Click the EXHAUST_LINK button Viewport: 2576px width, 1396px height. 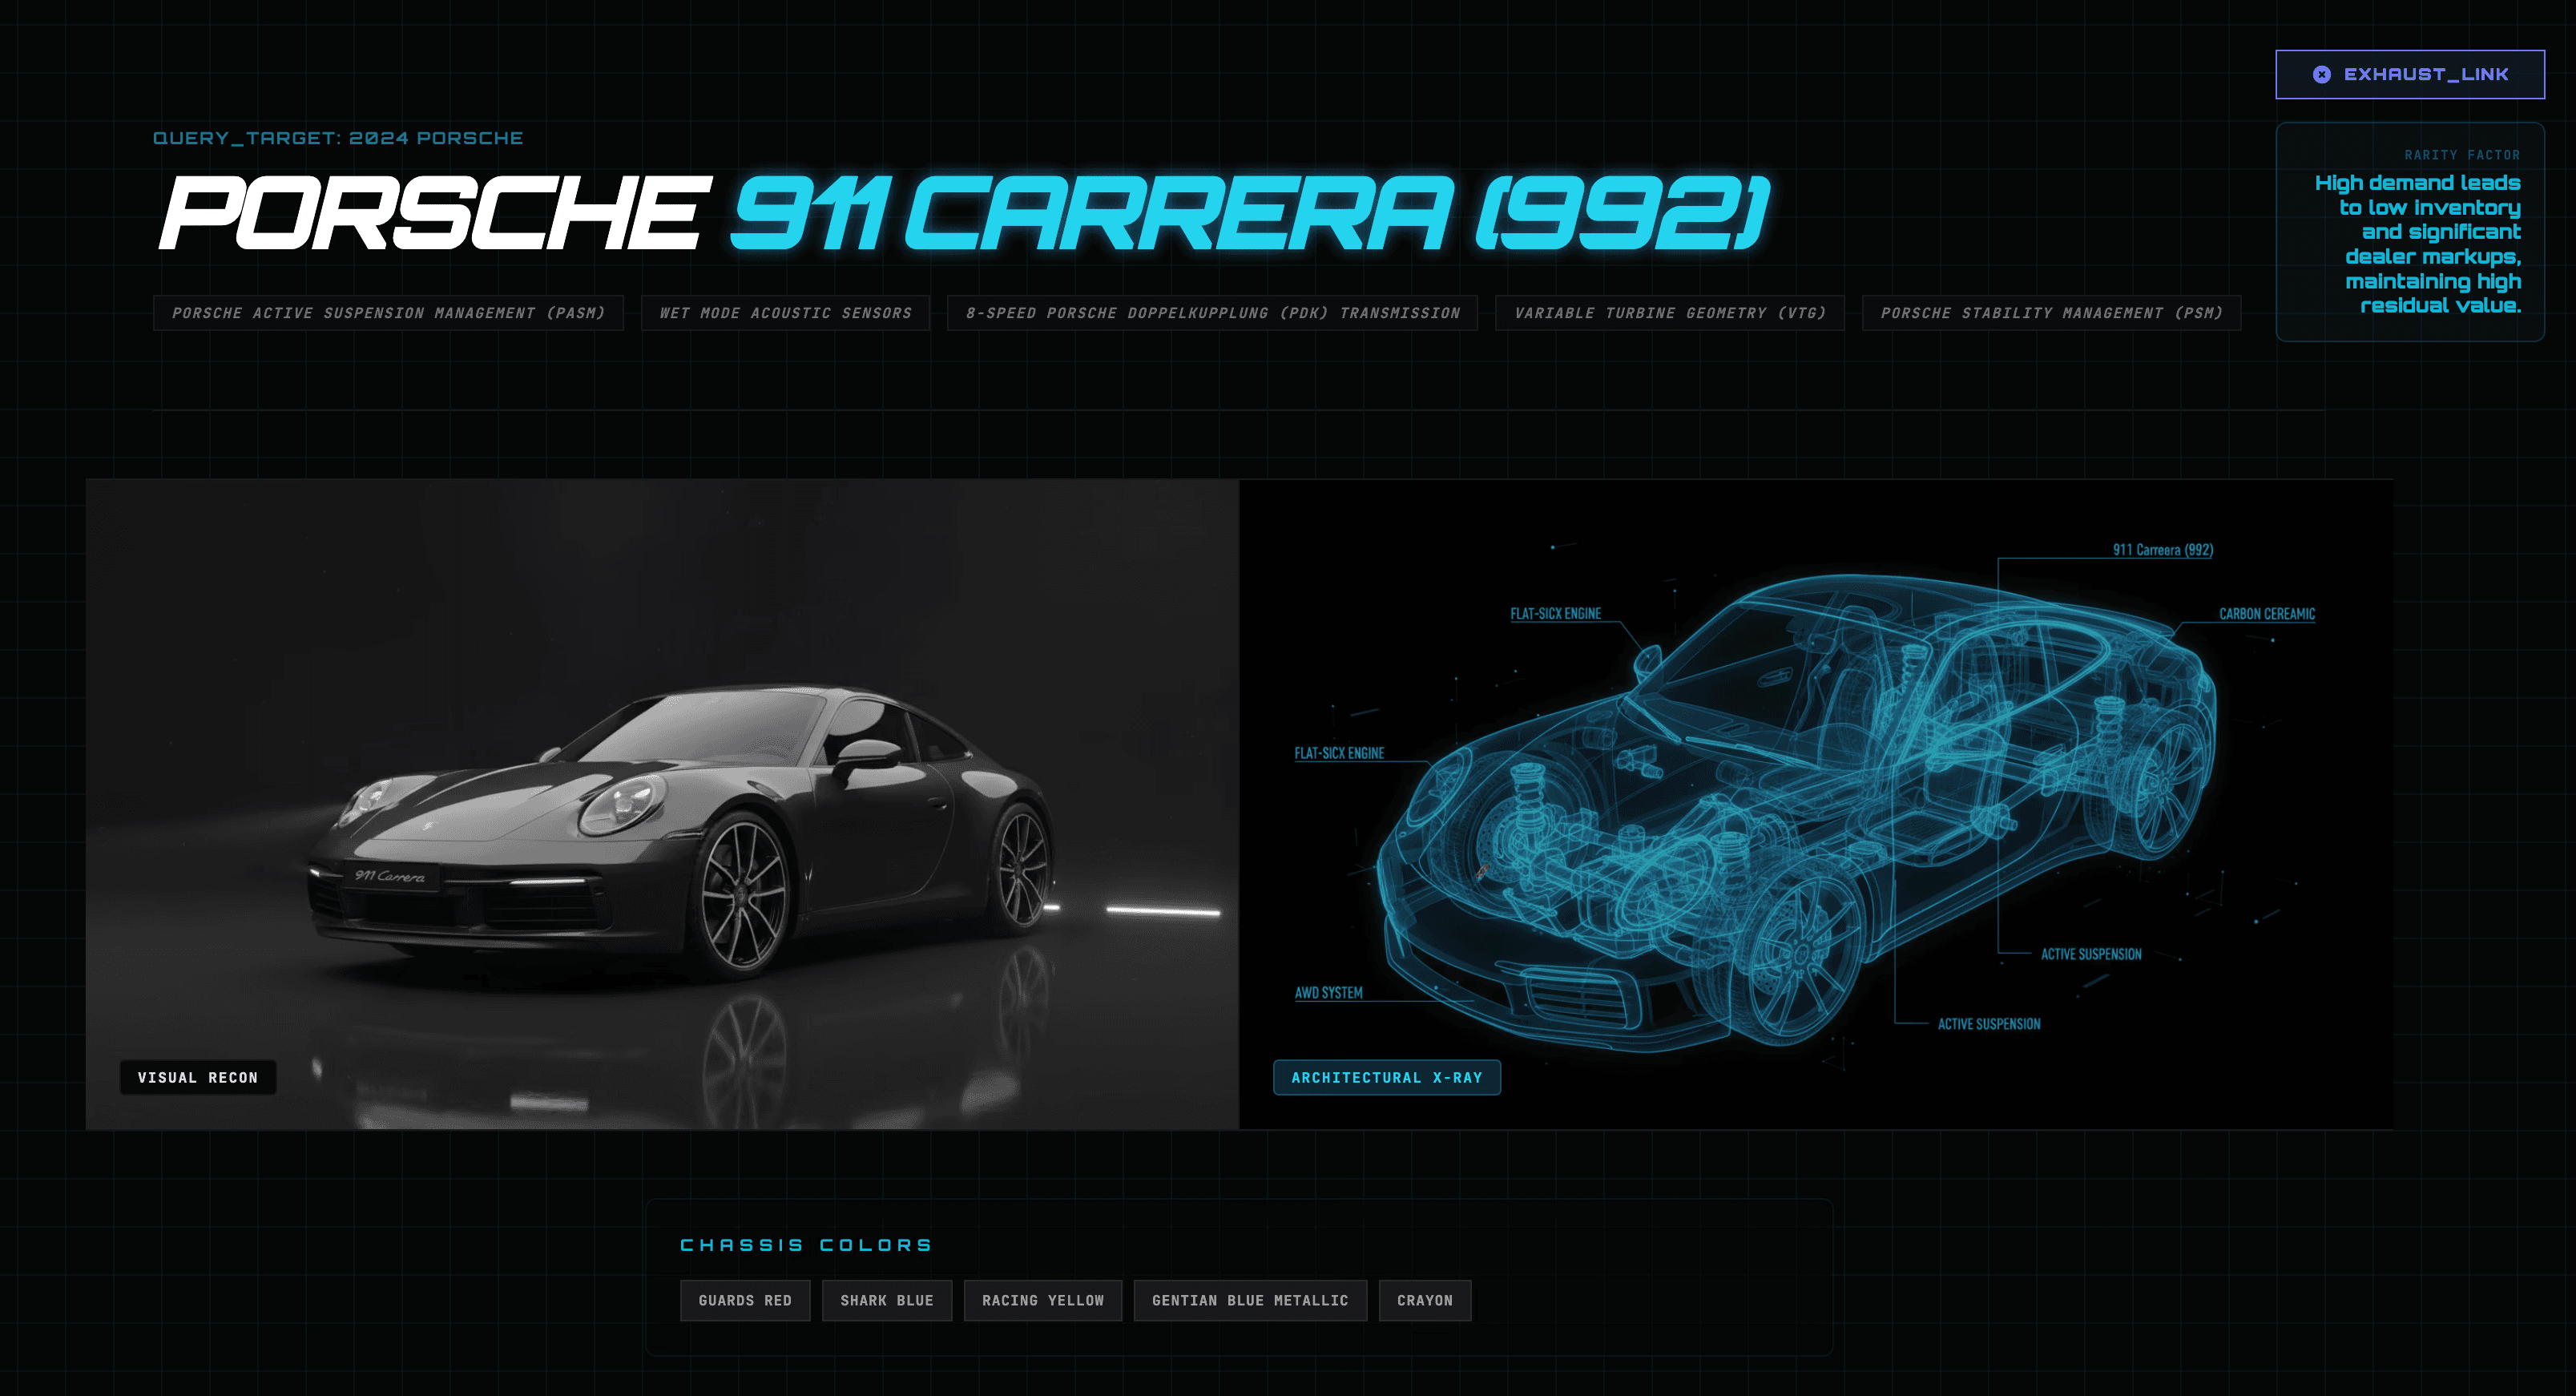(x=2410, y=74)
